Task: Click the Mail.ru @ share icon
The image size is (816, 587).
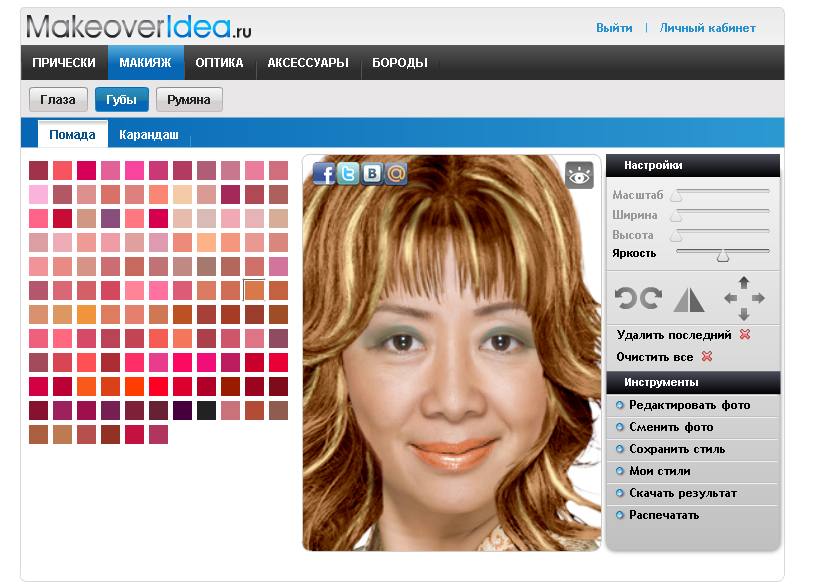Action: click(x=396, y=174)
